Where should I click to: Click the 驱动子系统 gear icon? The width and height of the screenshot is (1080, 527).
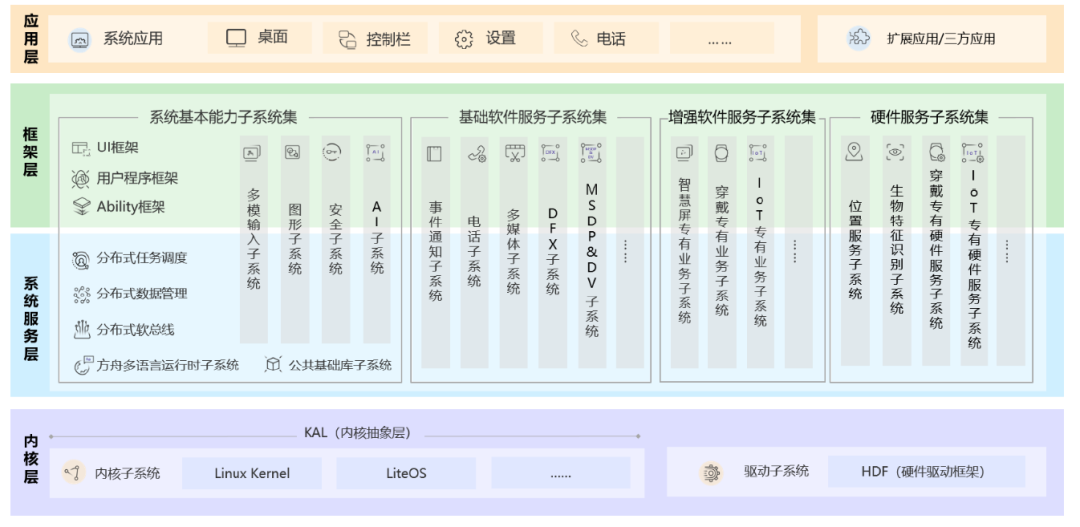point(711,472)
